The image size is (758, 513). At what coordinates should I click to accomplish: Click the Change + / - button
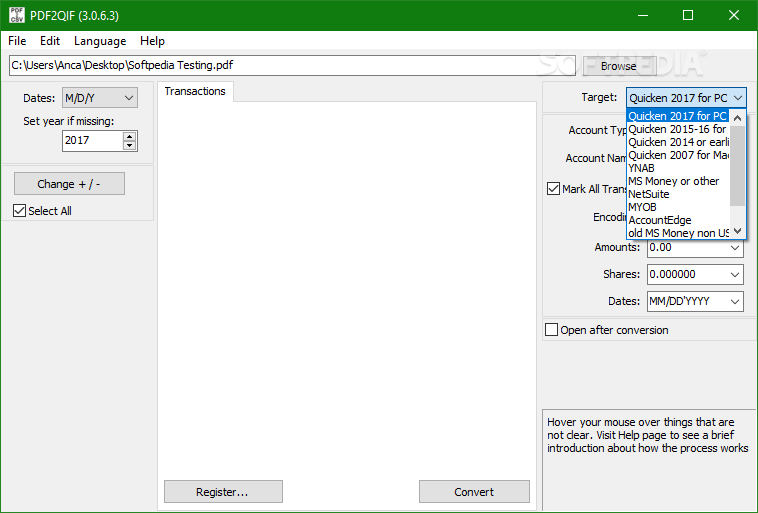click(x=69, y=184)
